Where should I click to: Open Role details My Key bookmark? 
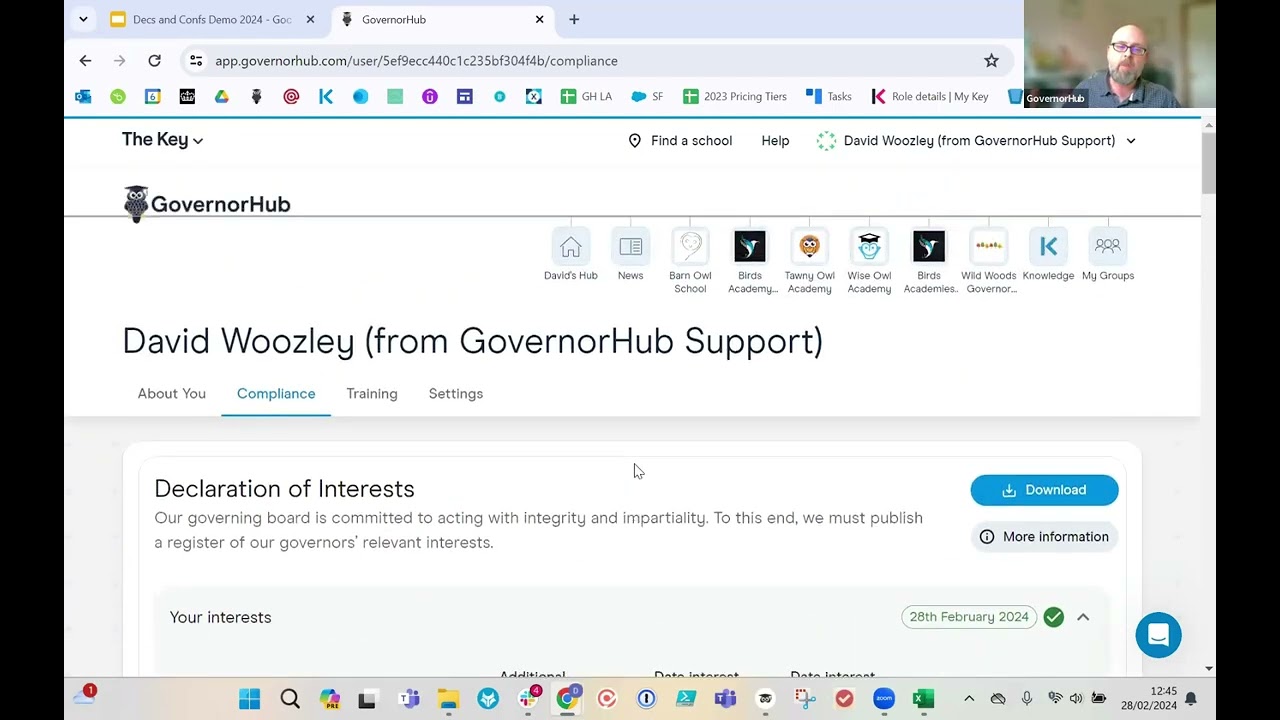(930, 96)
